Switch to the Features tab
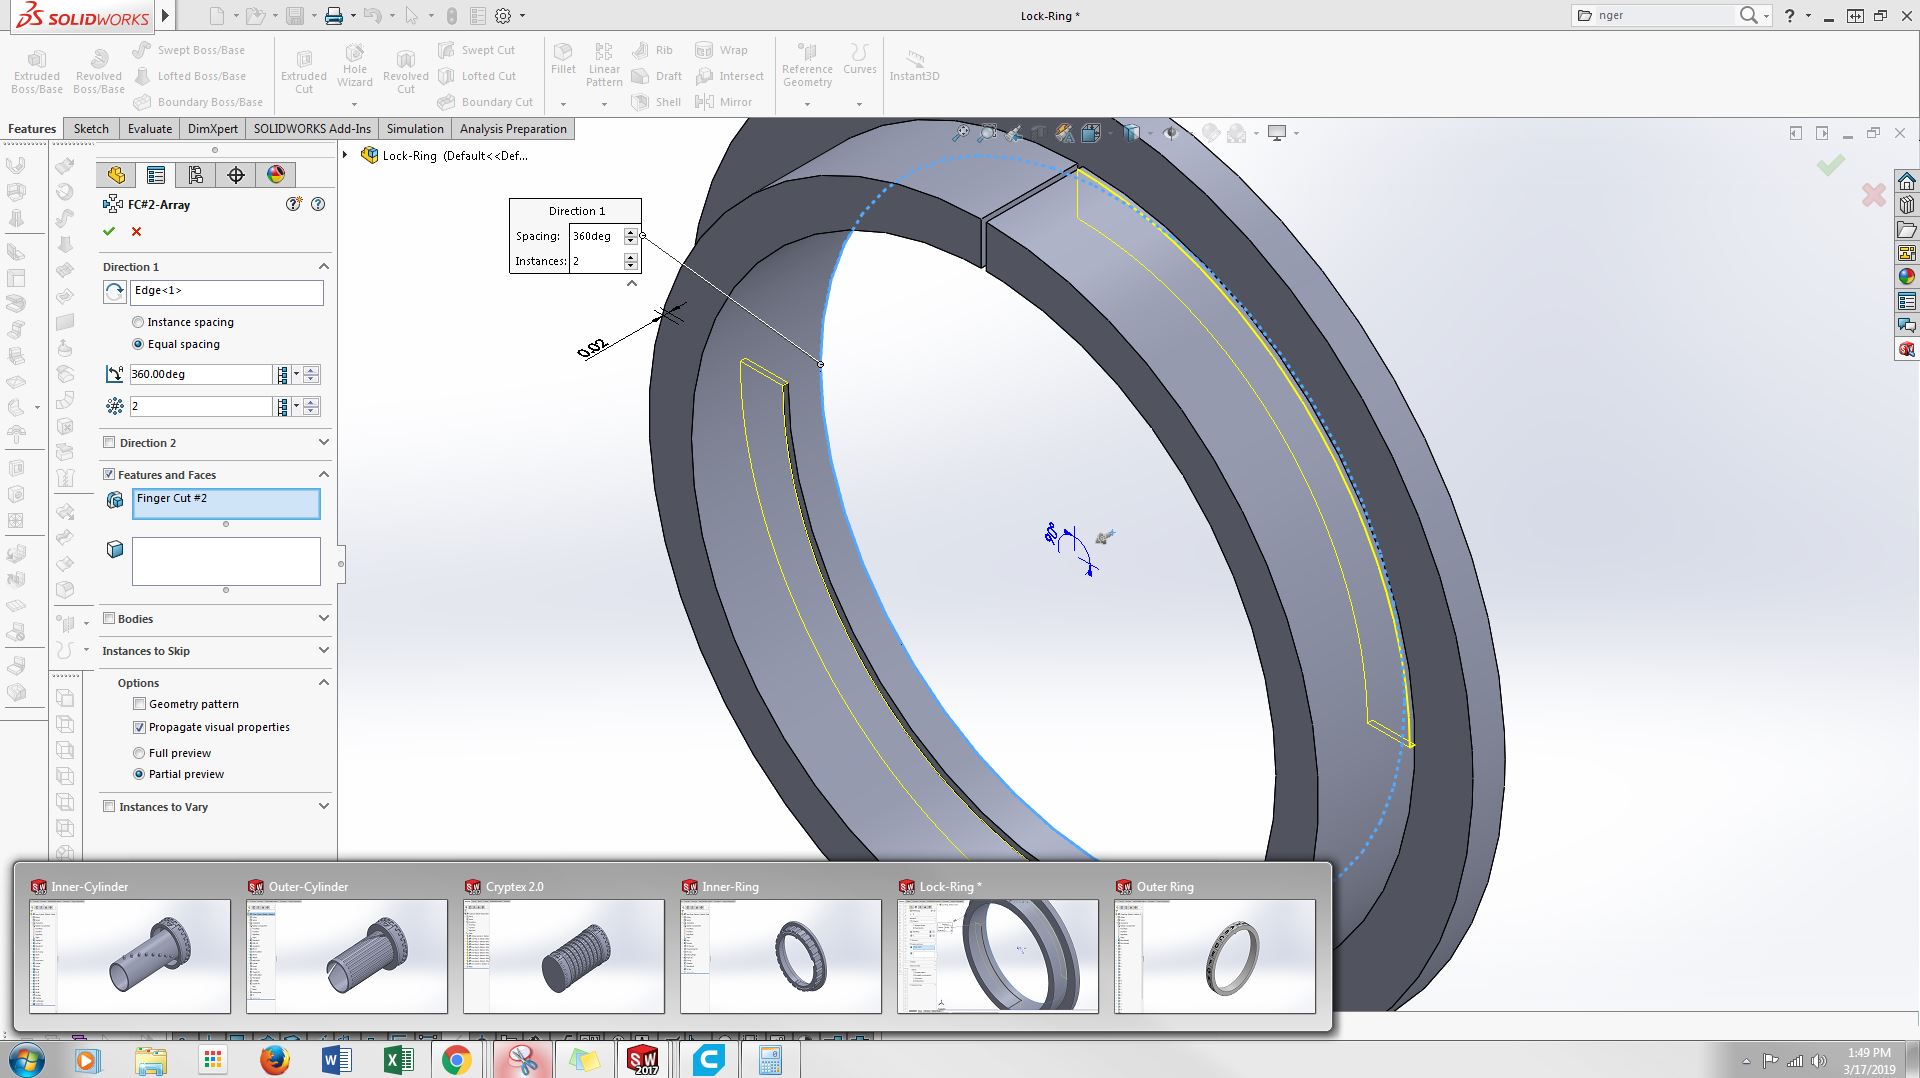This screenshot has width=1920, height=1078. click(x=32, y=129)
